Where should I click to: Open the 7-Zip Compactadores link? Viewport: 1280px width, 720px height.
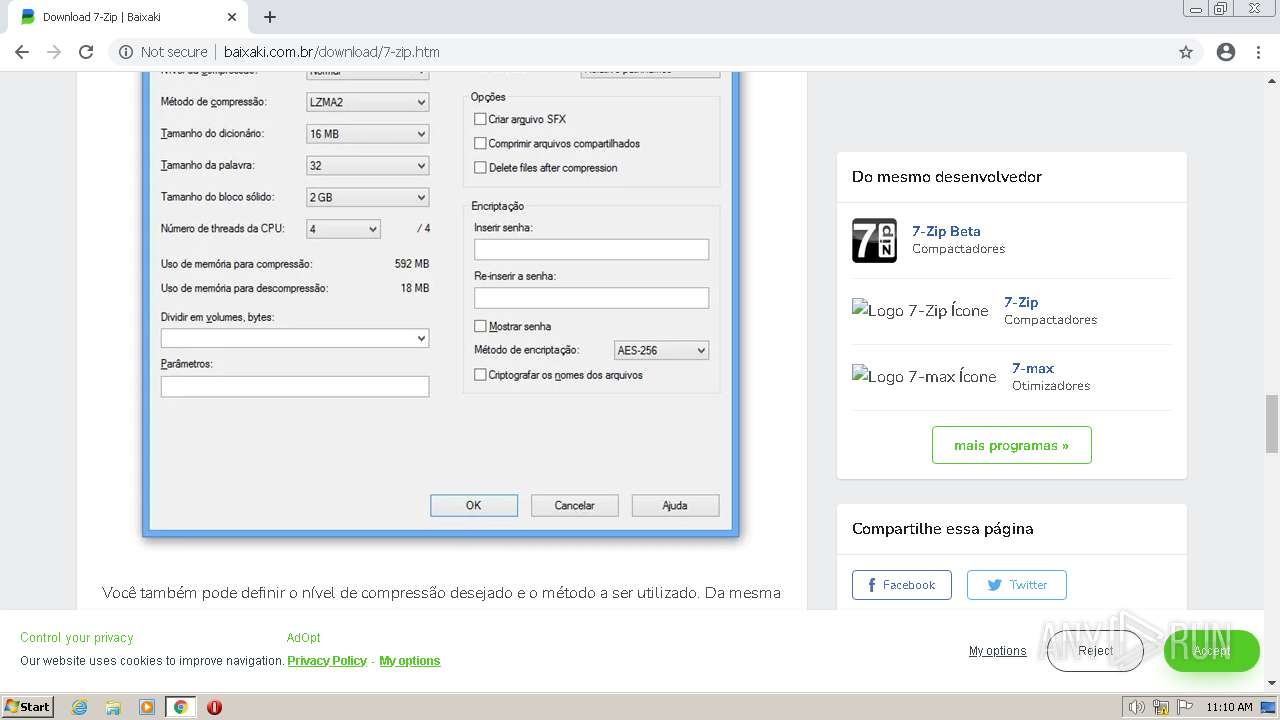1021,302
